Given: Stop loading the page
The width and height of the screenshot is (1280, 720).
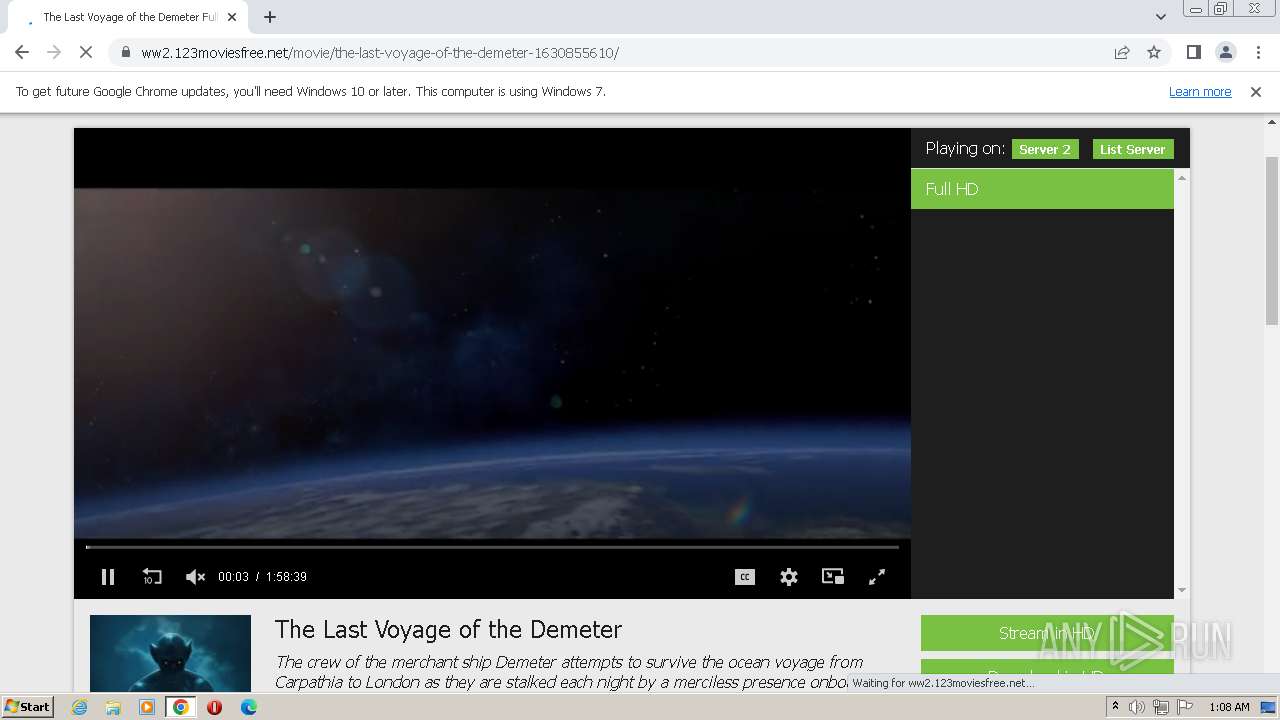Looking at the screenshot, I should [x=86, y=53].
